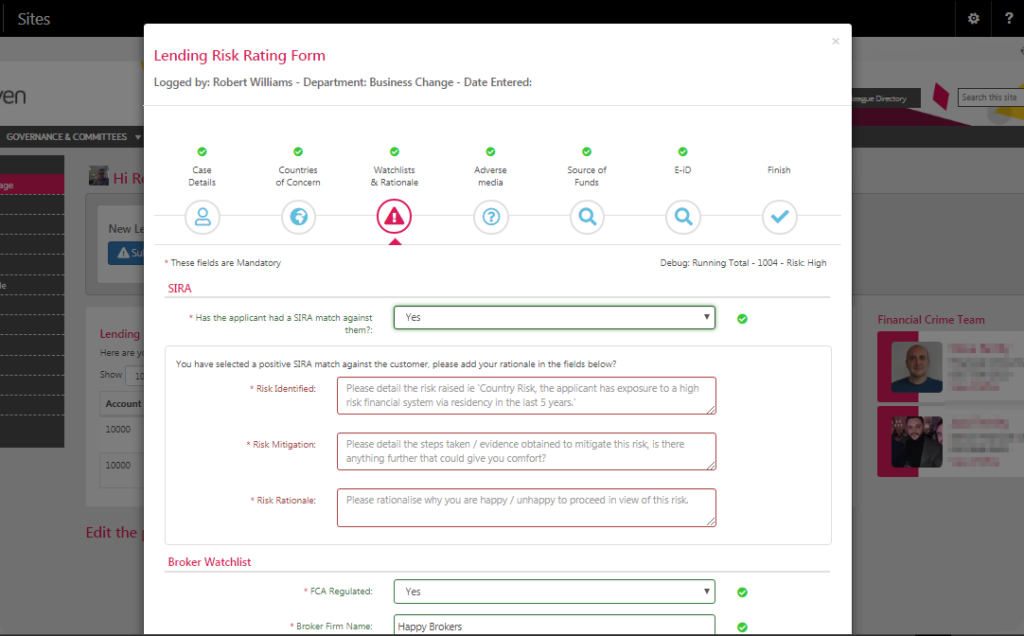Click the Finish checkmark step icon
The image size is (1024, 636).
779,216
